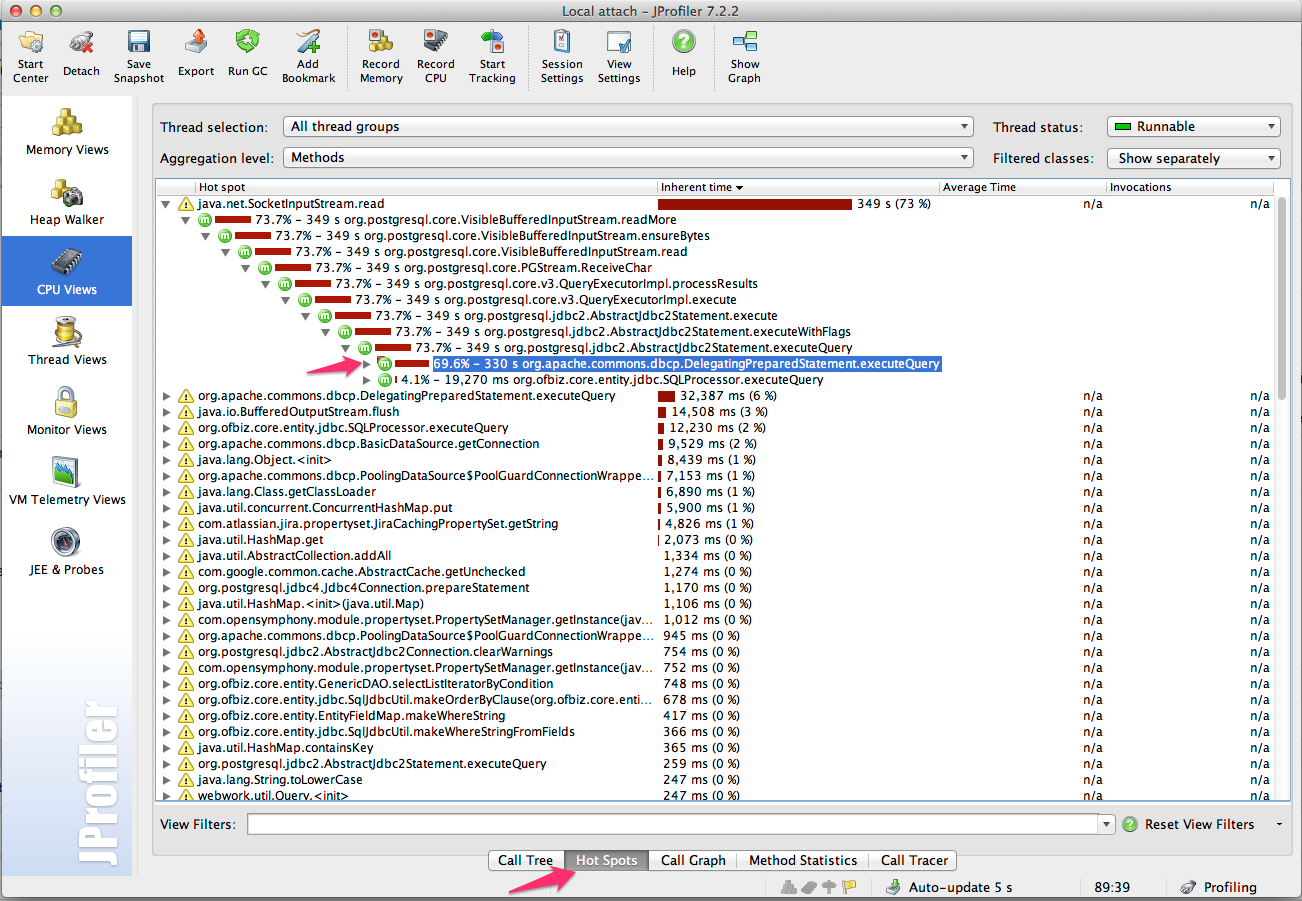Open JEE & Probes section
Image resolution: width=1302 pixels, height=901 pixels.
tap(67, 551)
